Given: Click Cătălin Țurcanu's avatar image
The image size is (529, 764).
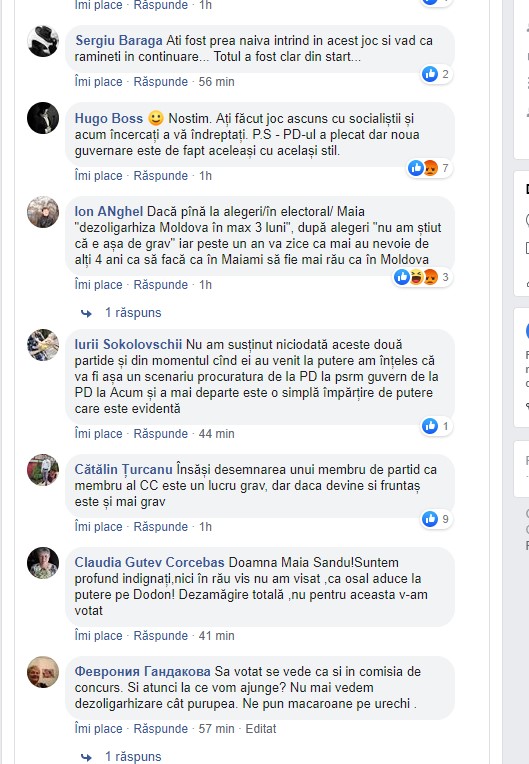Looking at the screenshot, I should [x=43, y=470].
